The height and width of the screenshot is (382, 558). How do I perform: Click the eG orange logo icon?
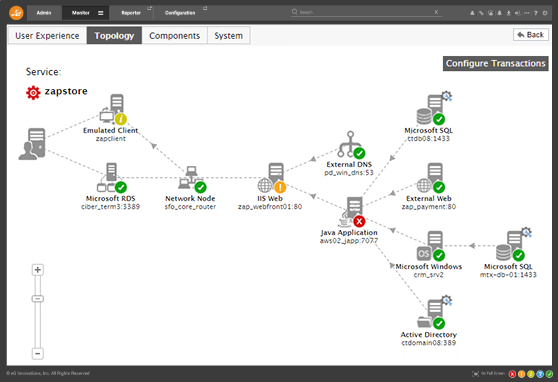pyautogui.click(x=16, y=13)
